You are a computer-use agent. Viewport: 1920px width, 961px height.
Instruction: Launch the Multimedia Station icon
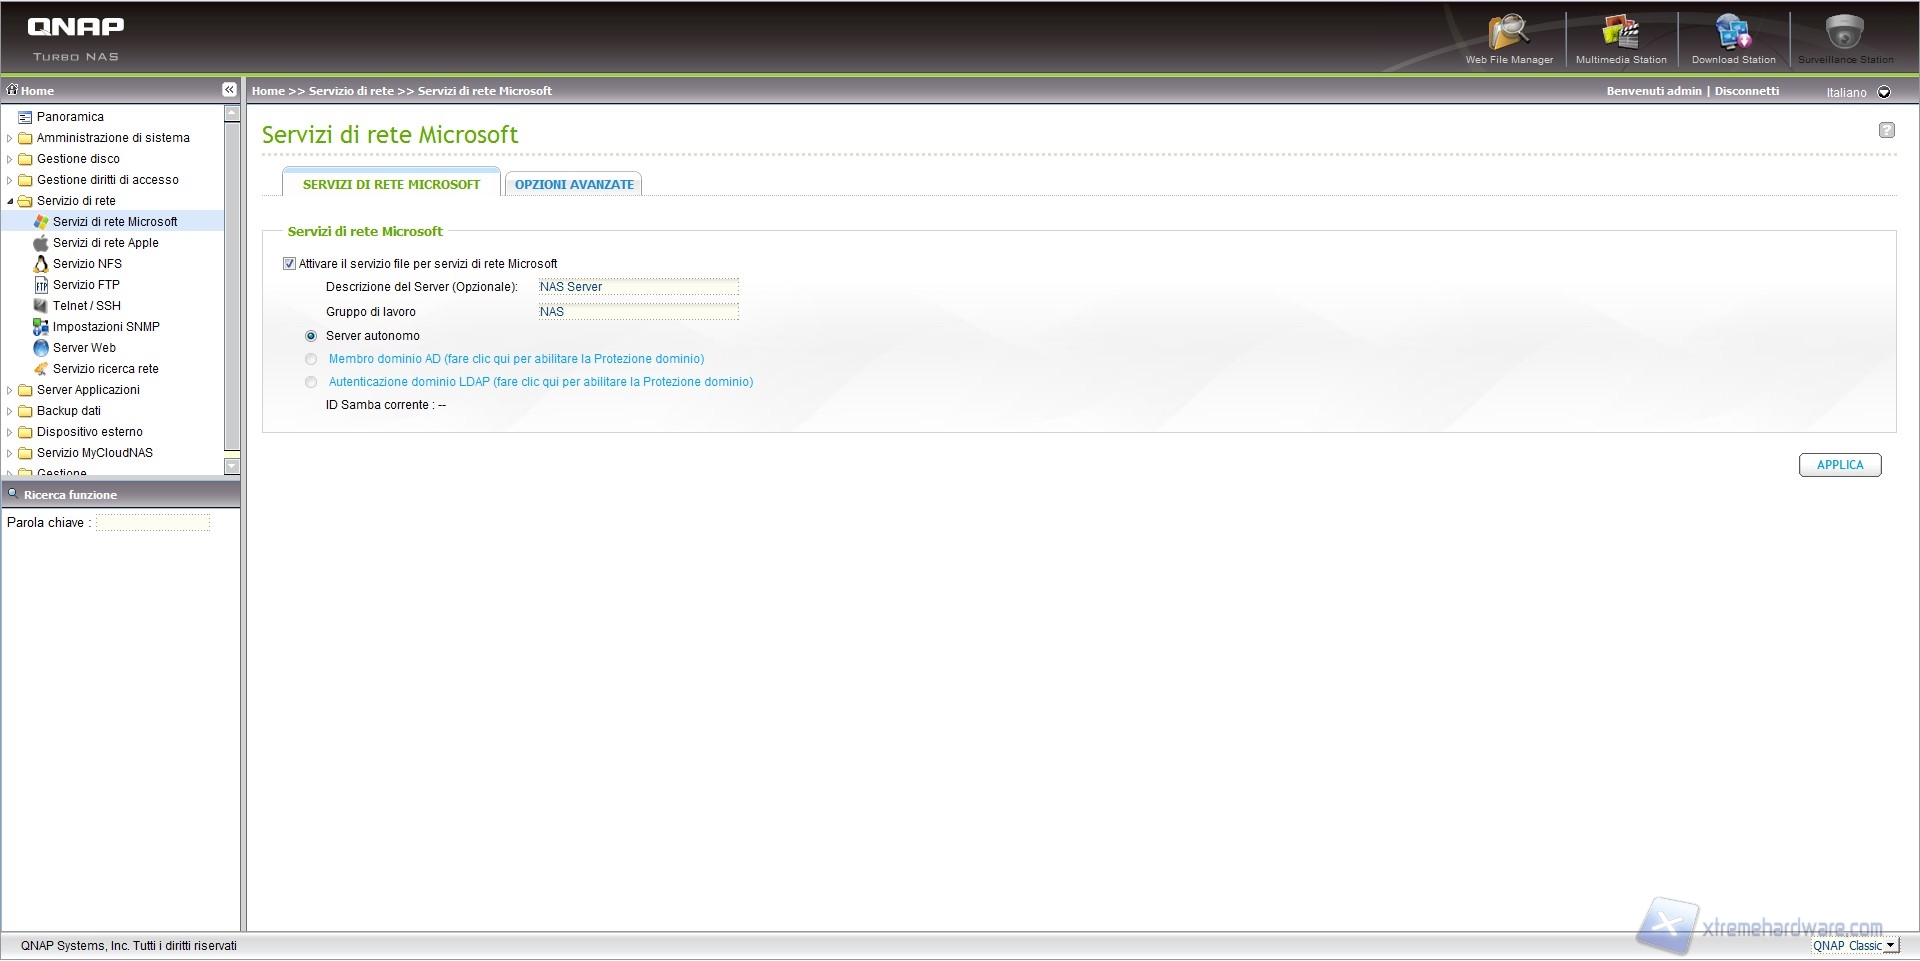[x=1620, y=33]
